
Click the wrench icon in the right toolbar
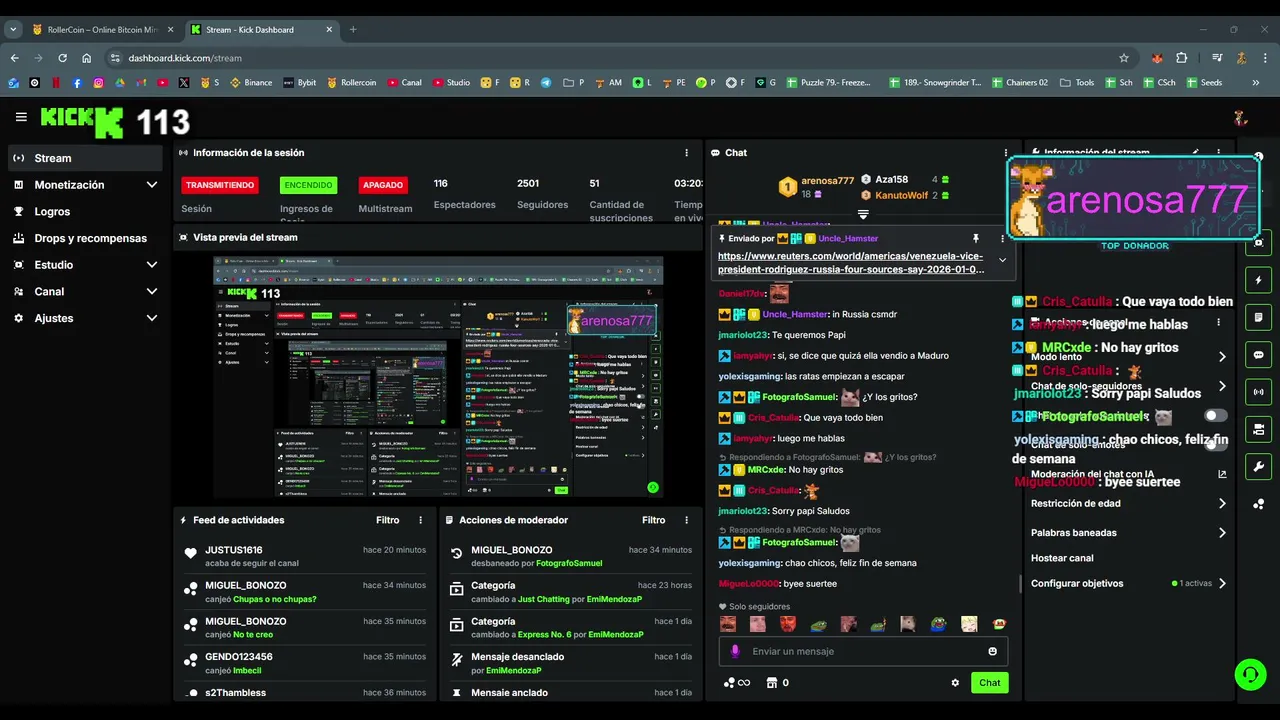tap(1258, 467)
